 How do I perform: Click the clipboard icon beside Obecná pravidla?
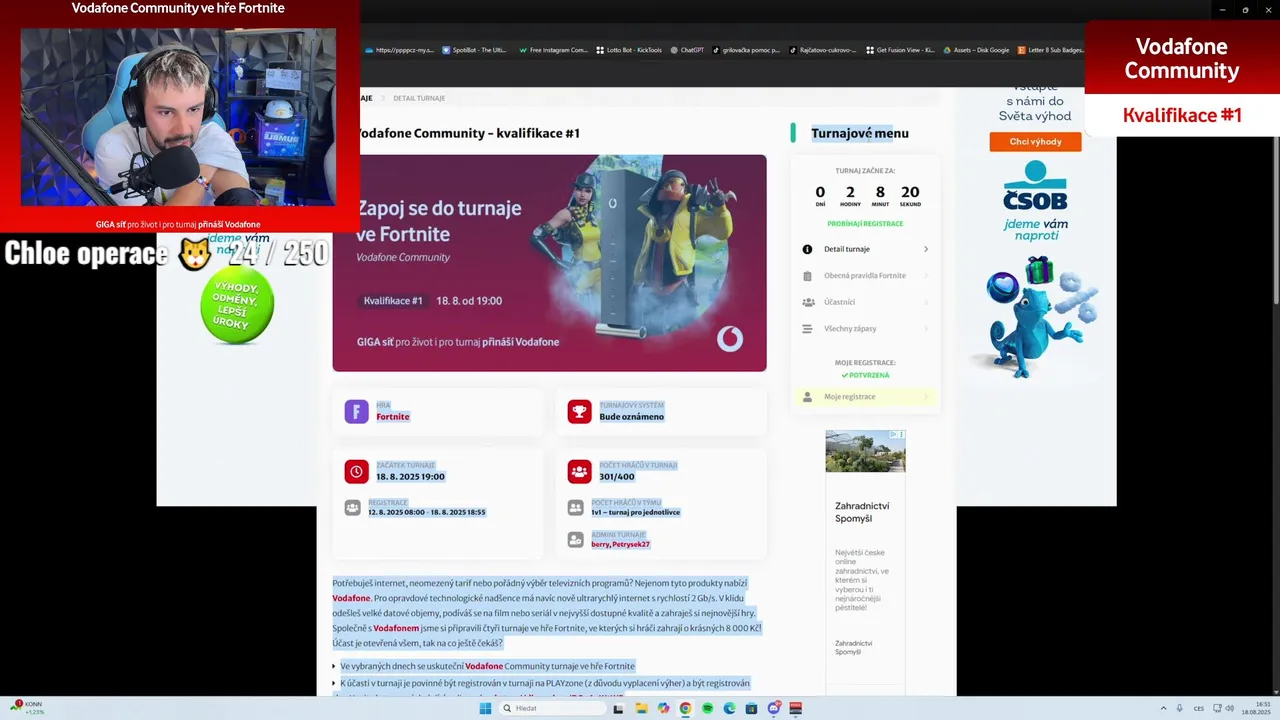pyautogui.click(x=807, y=275)
